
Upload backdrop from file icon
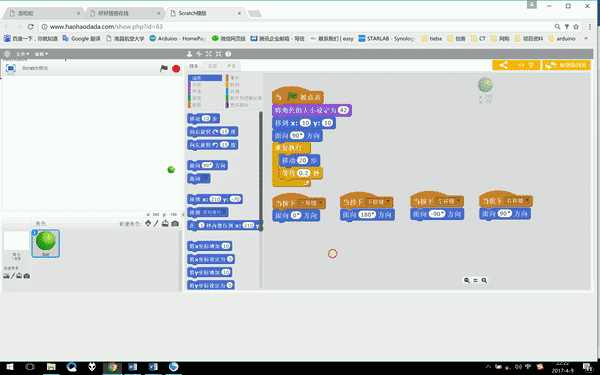(19, 276)
